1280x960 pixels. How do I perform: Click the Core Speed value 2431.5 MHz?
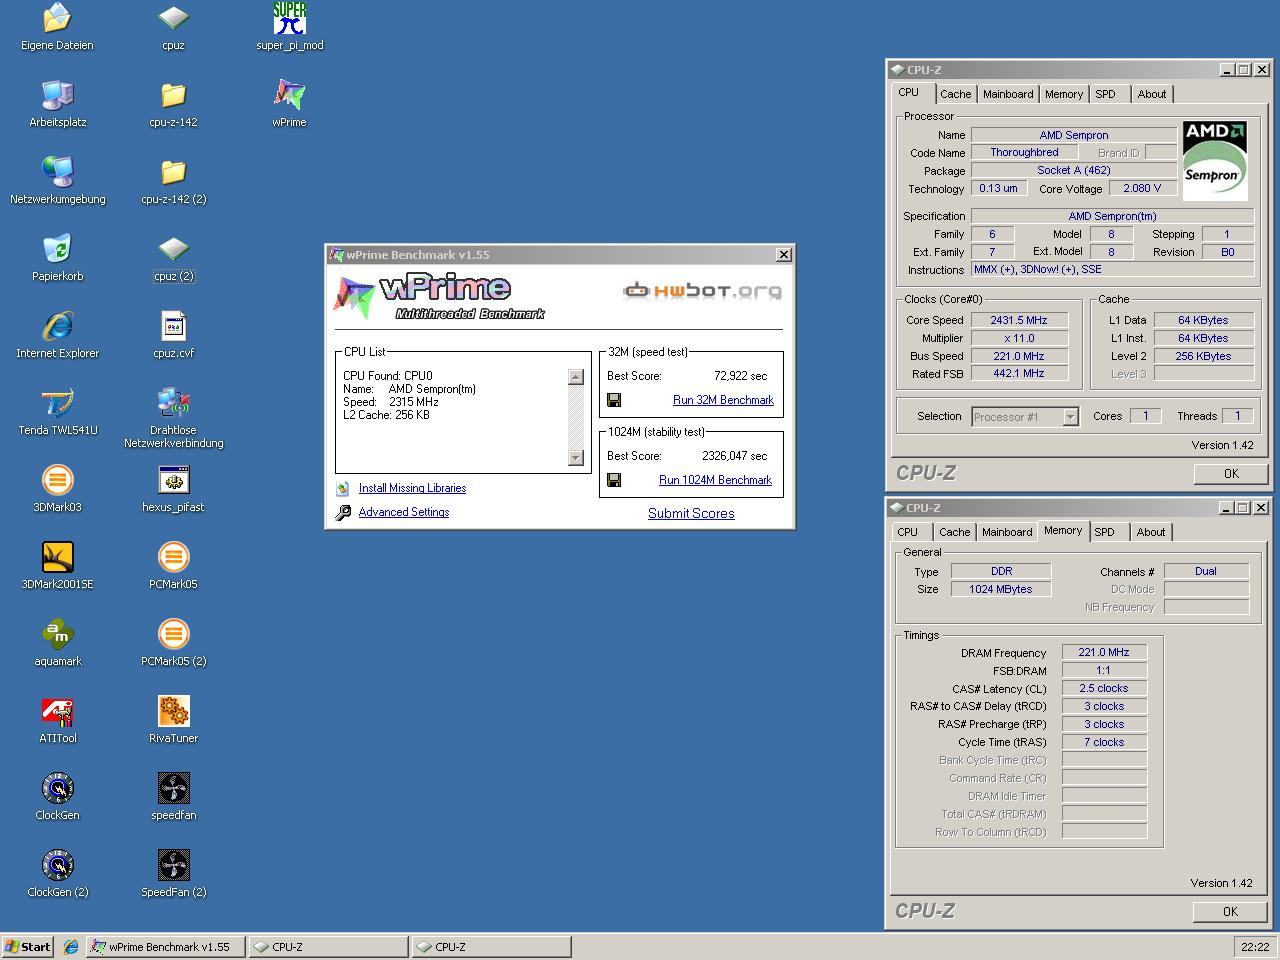point(1019,320)
